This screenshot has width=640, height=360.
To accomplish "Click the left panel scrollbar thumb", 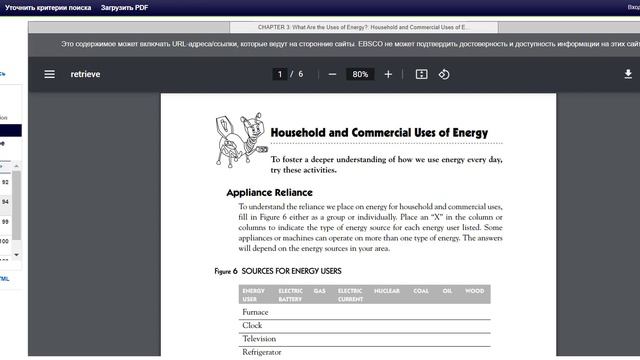I will pyautogui.click(x=16, y=205).
